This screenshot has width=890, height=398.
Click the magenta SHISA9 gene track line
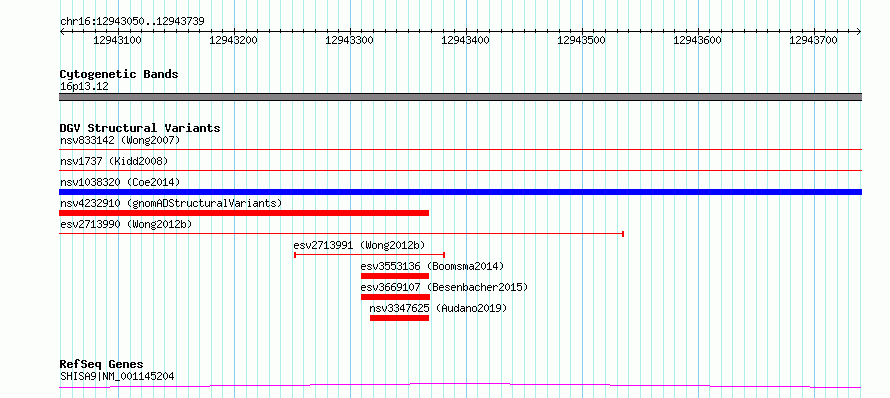[460, 386]
